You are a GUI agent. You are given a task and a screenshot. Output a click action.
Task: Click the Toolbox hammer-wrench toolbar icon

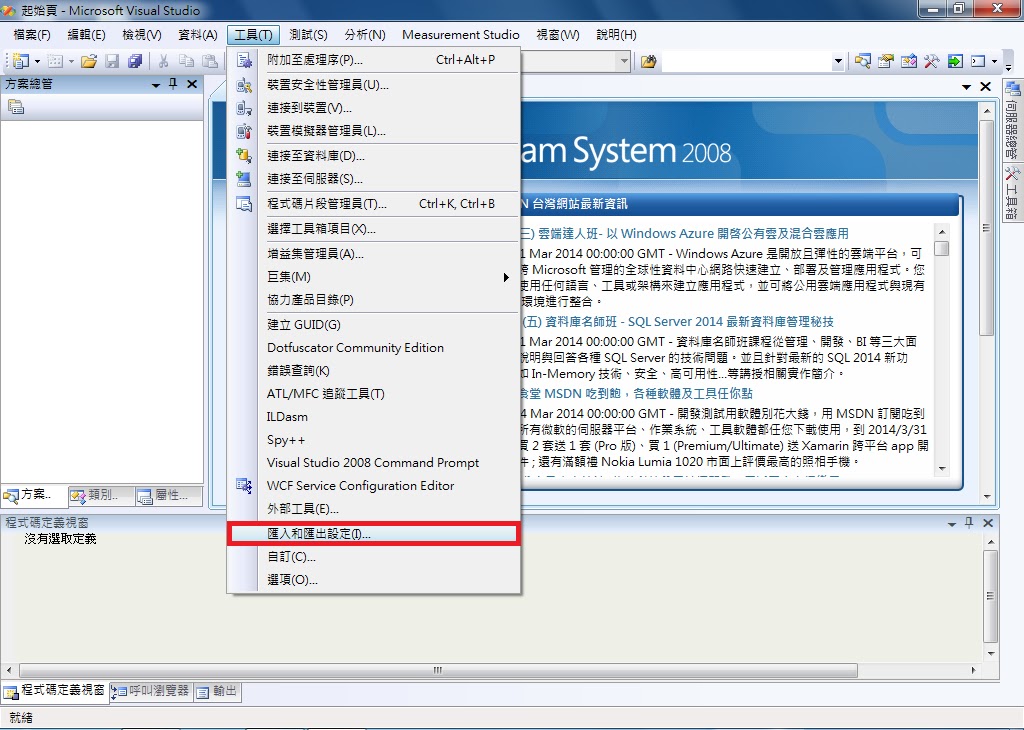point(931,61)
